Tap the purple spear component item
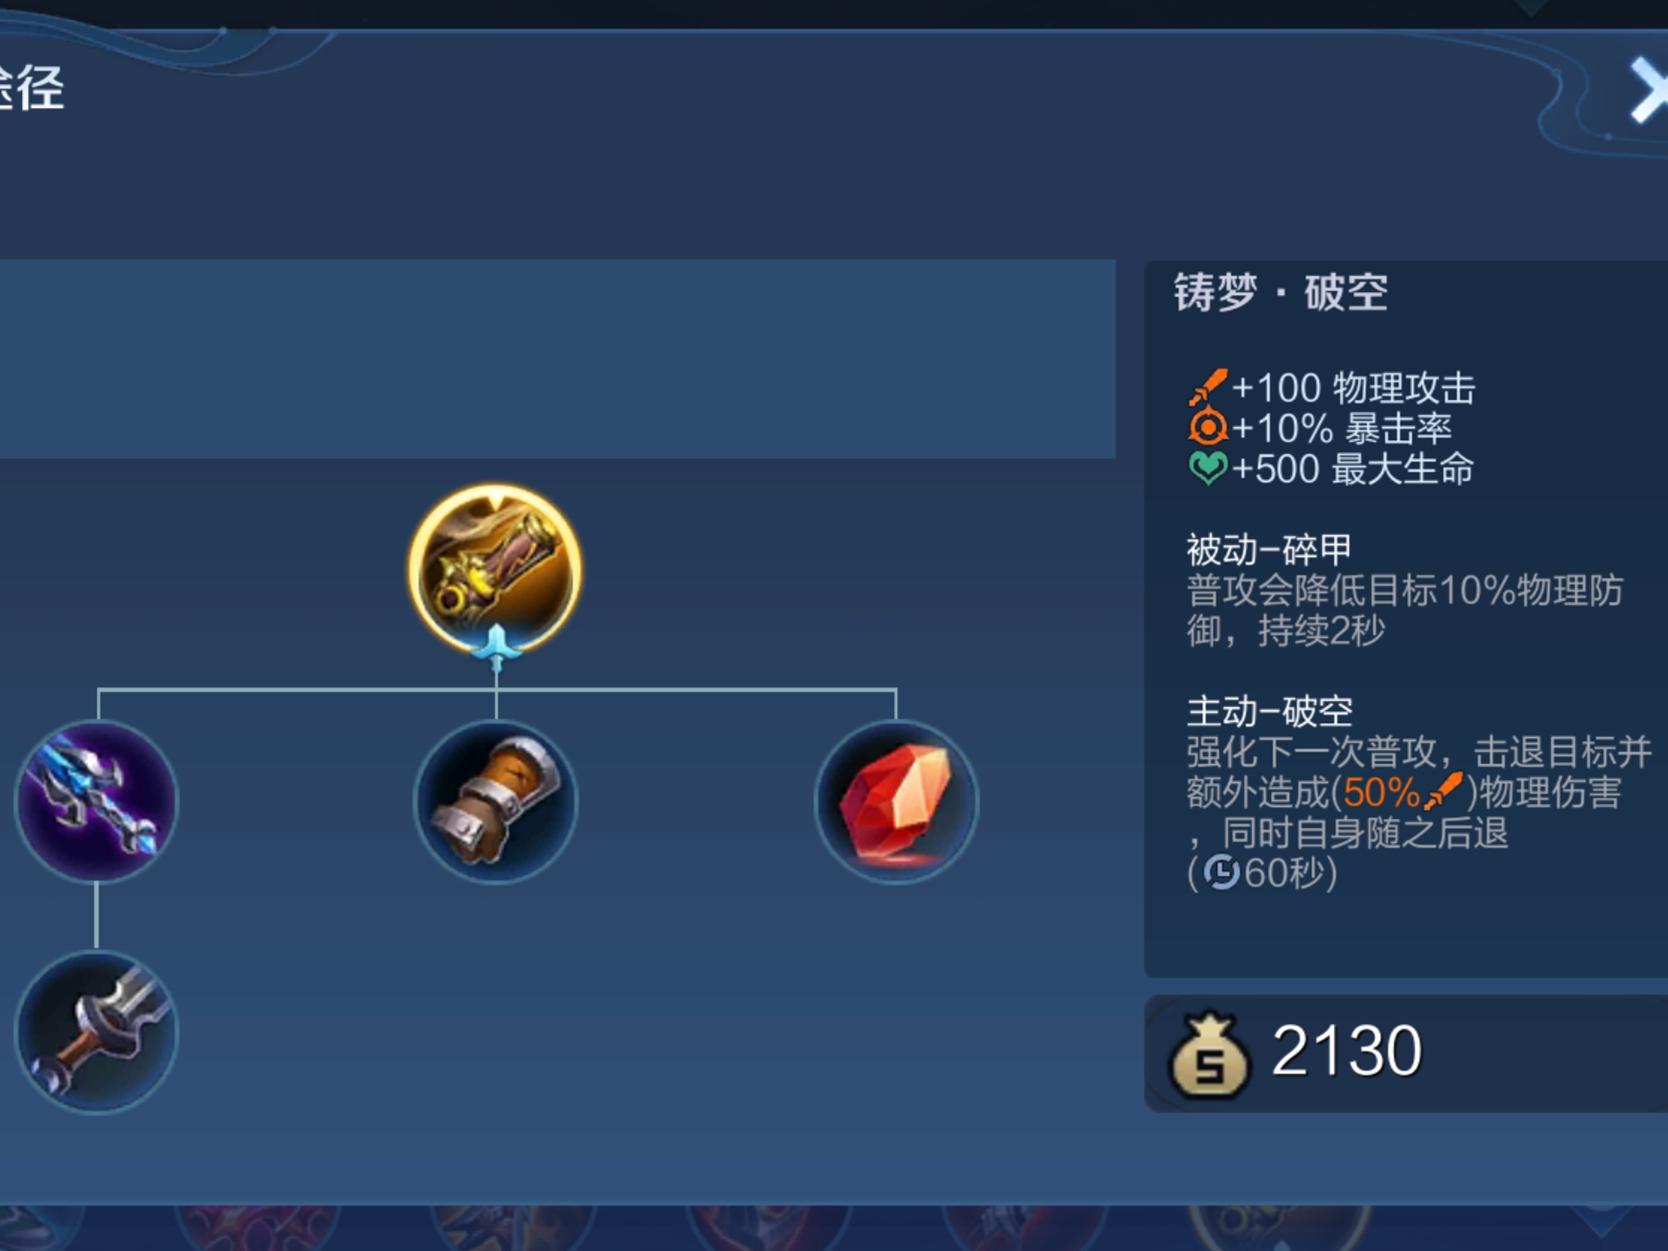 [96, 801]
